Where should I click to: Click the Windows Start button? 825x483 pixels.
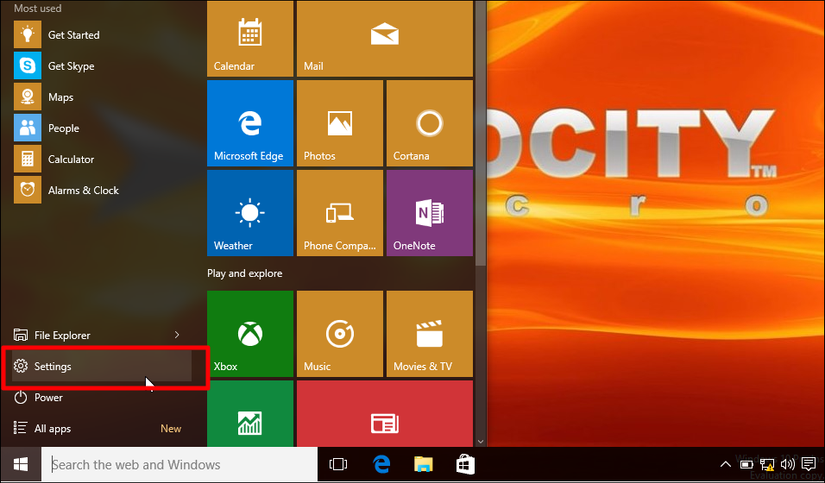(20, 464)
